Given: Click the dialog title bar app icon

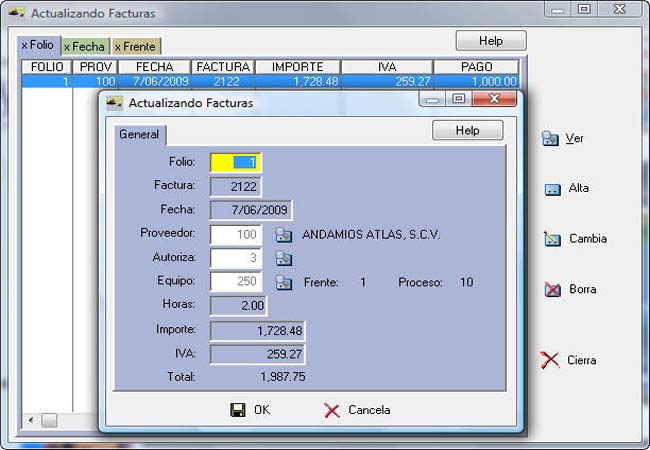Looking at the screenshot, I should pos(114,102).
